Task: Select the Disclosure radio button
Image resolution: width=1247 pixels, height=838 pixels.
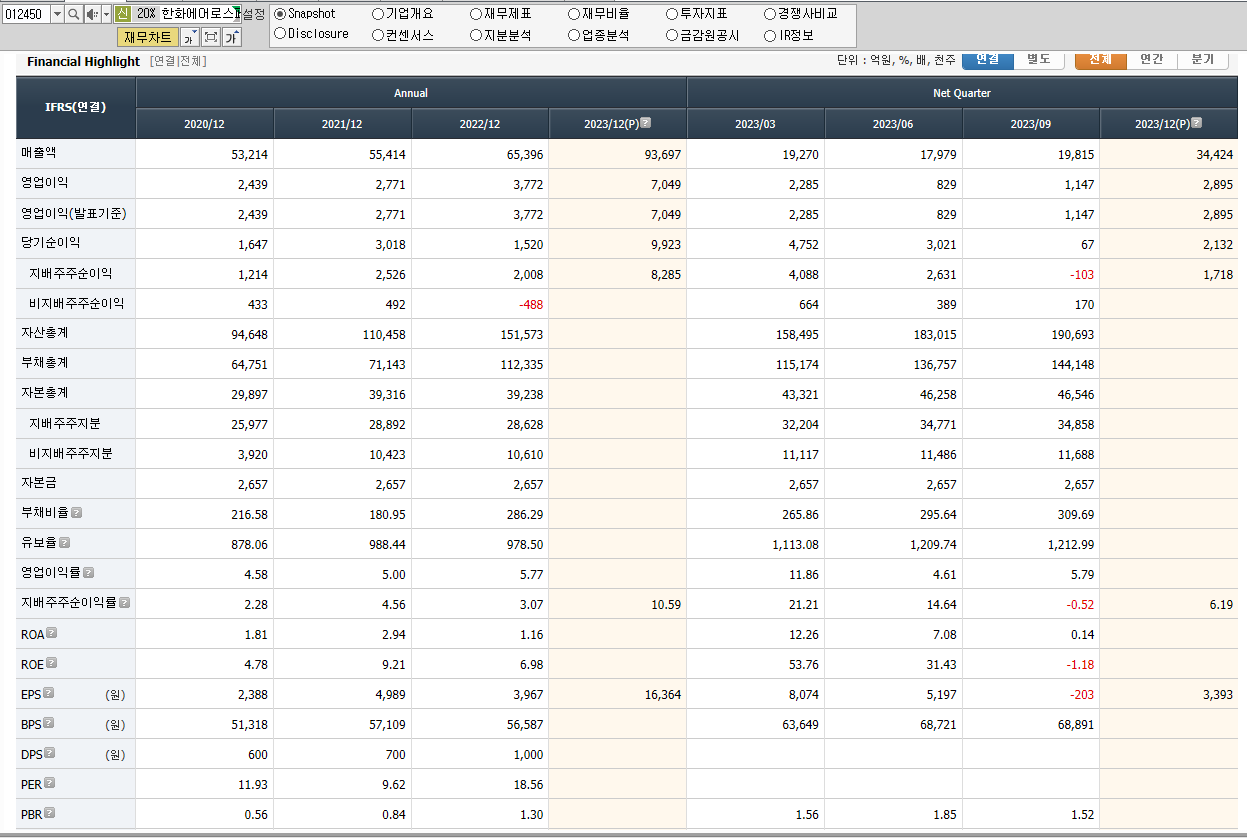Action: click(x=280, y=34)
